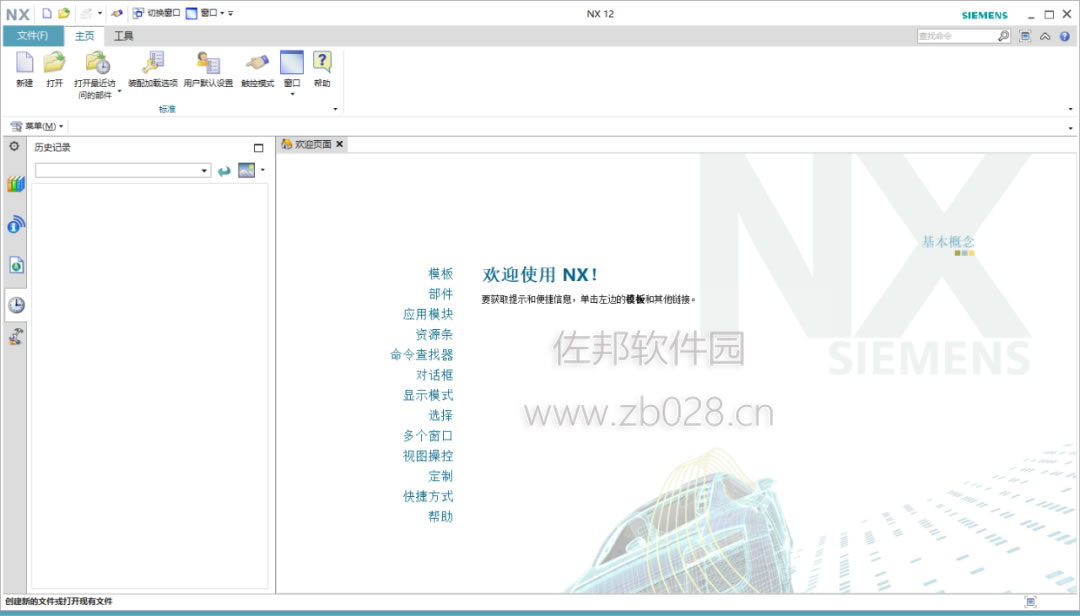Click 用户默认设置 customer defaults icon
Viewport: 1080px width, 616px height.
point(208,69)
